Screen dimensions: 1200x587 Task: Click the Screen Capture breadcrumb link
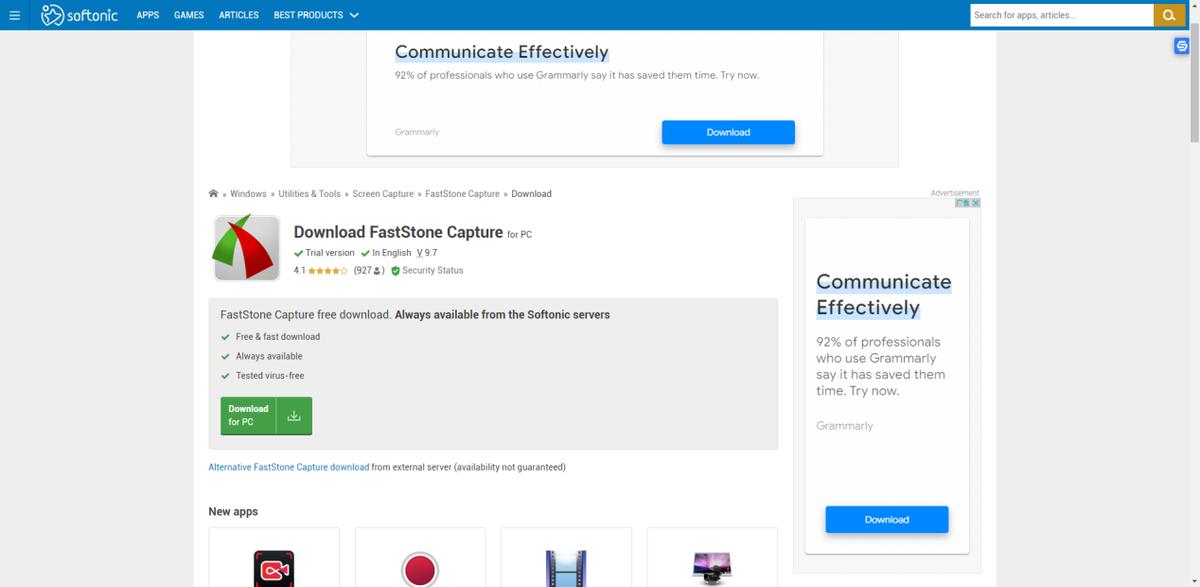(382, 194)
